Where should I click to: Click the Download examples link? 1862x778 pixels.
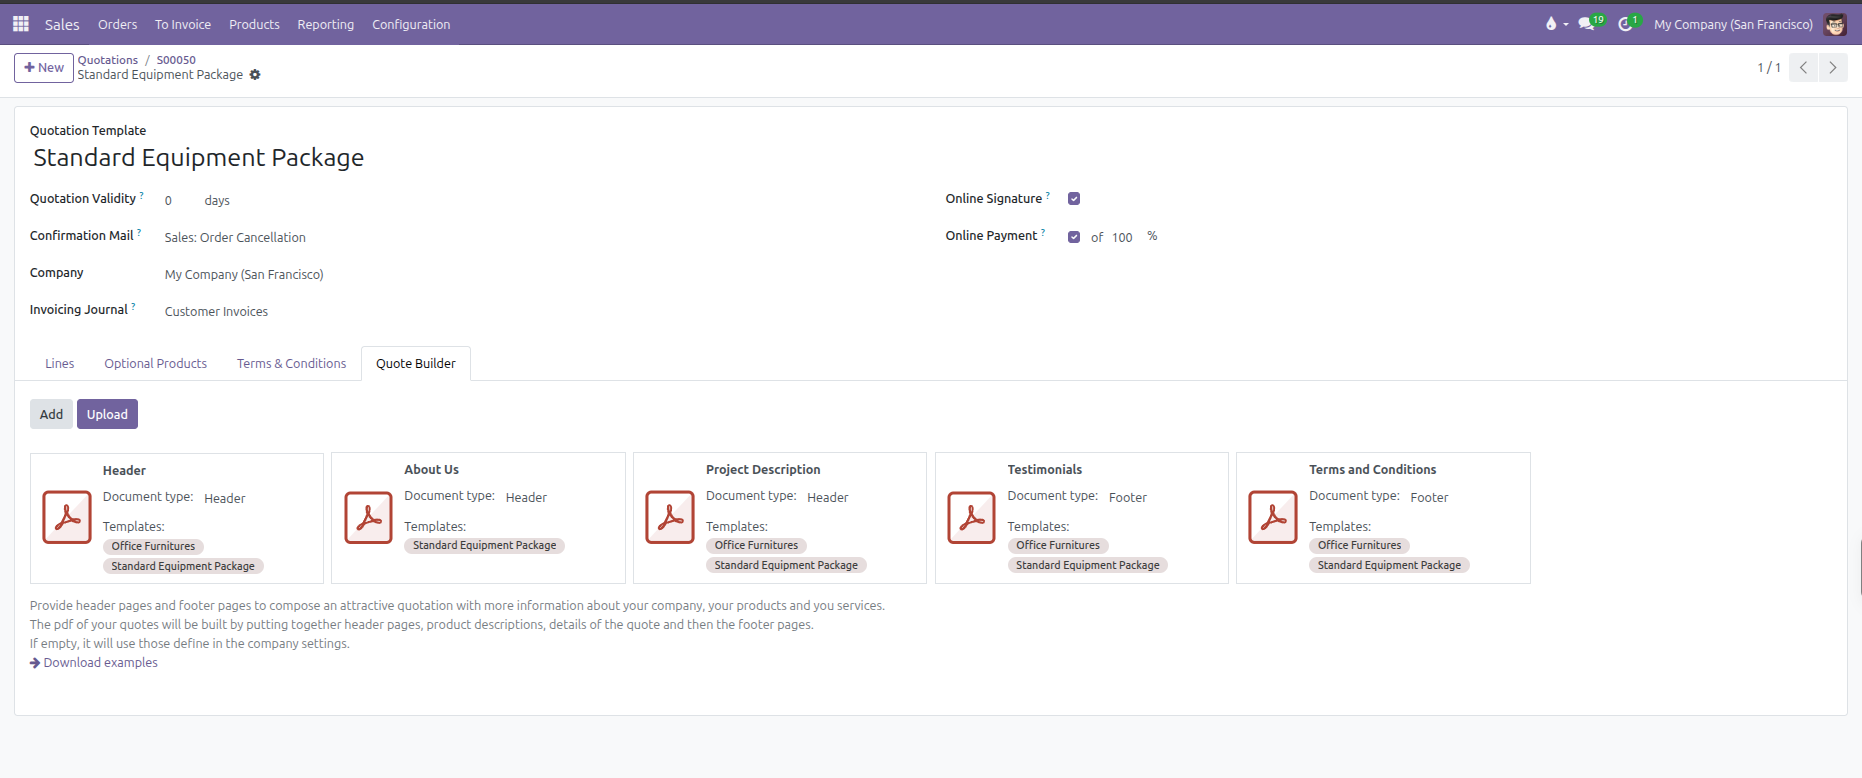[94, 662]
